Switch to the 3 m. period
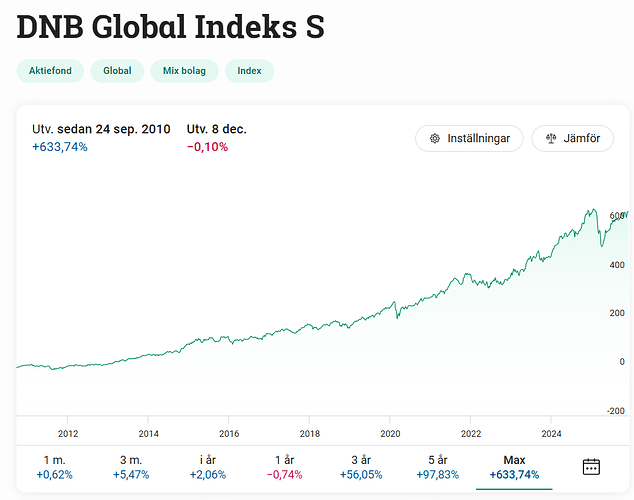Image resolution: width=634 pixels, height=500 pixels. [133, 467]
